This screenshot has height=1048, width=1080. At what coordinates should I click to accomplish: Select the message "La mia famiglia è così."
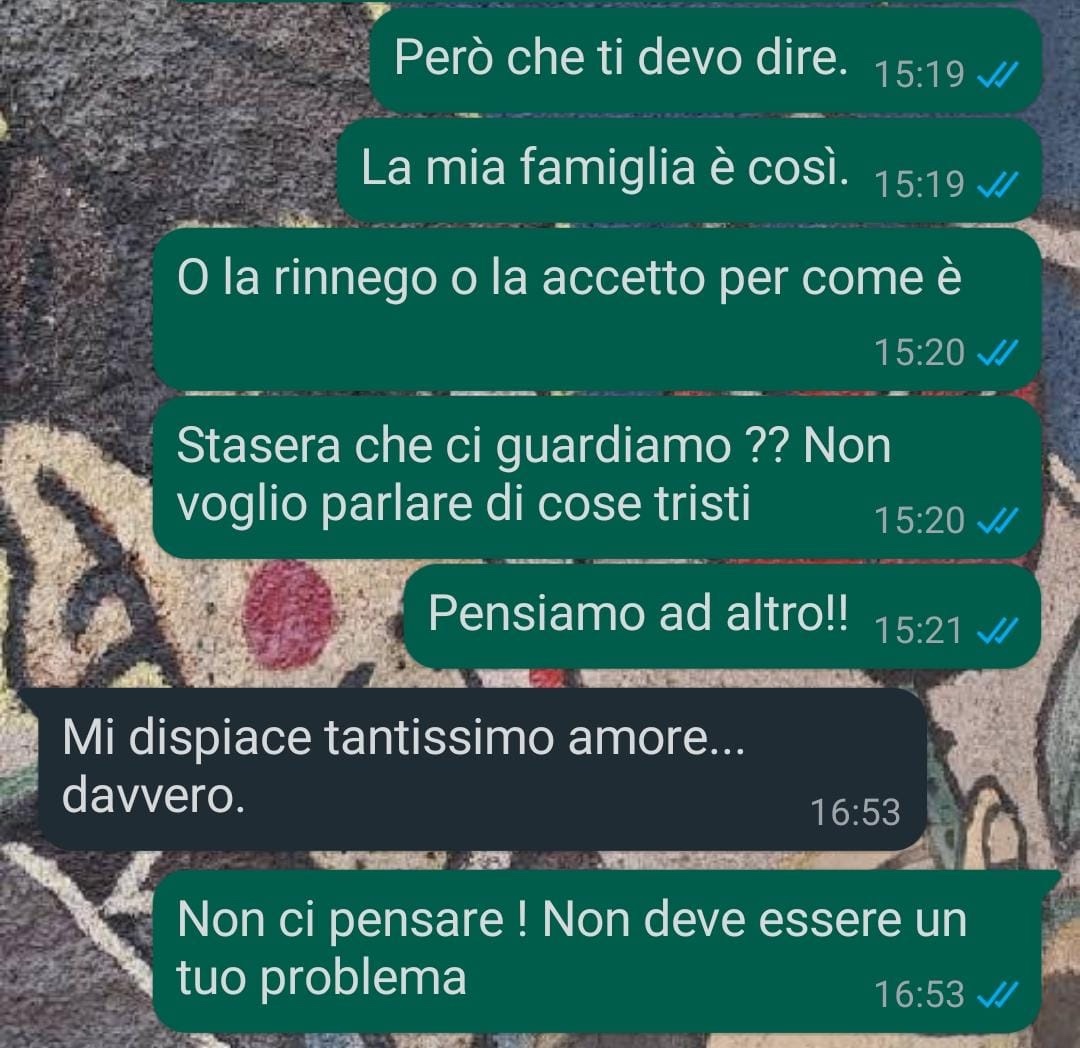(x=689, y=171)
